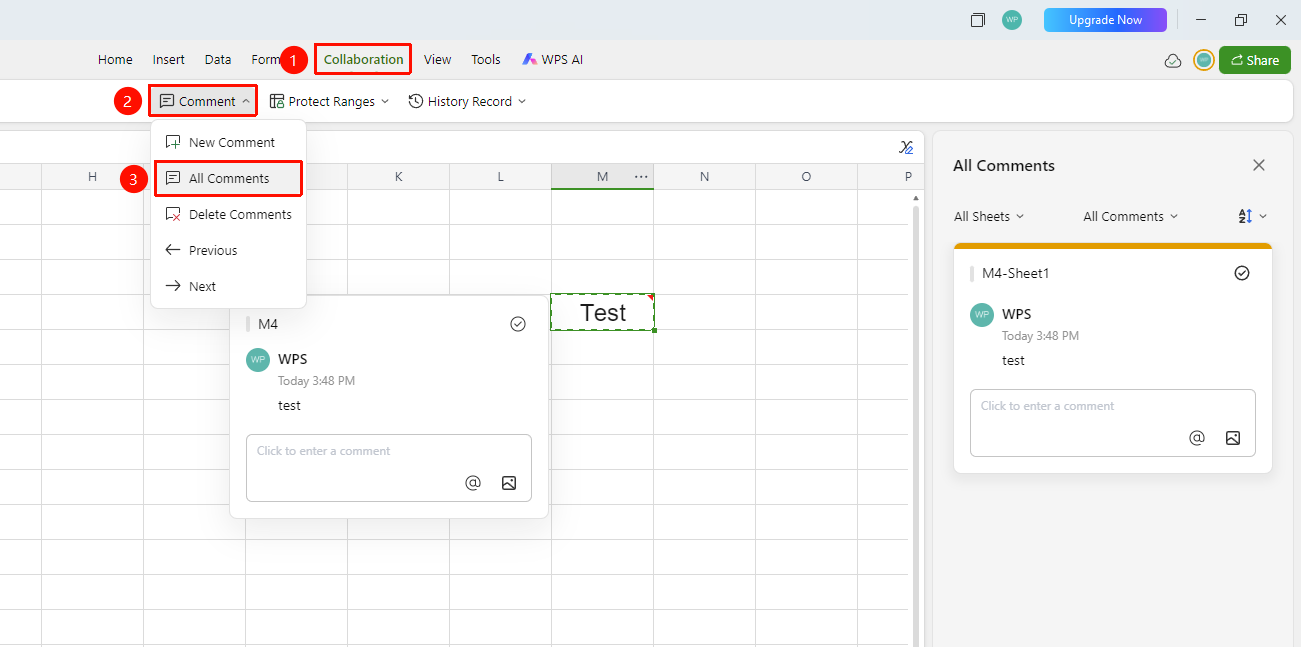Open the column M three-dots options
Screen dimensions: 1301x647
point(641,176)
